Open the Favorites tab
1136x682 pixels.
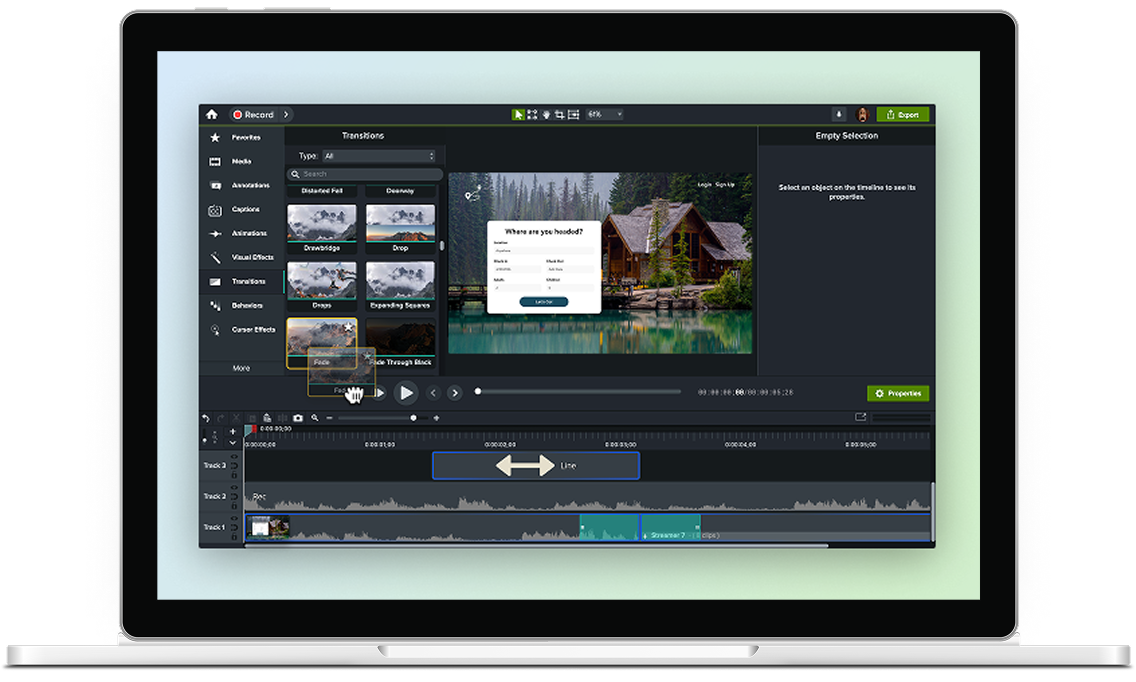[x=241, y=137]
